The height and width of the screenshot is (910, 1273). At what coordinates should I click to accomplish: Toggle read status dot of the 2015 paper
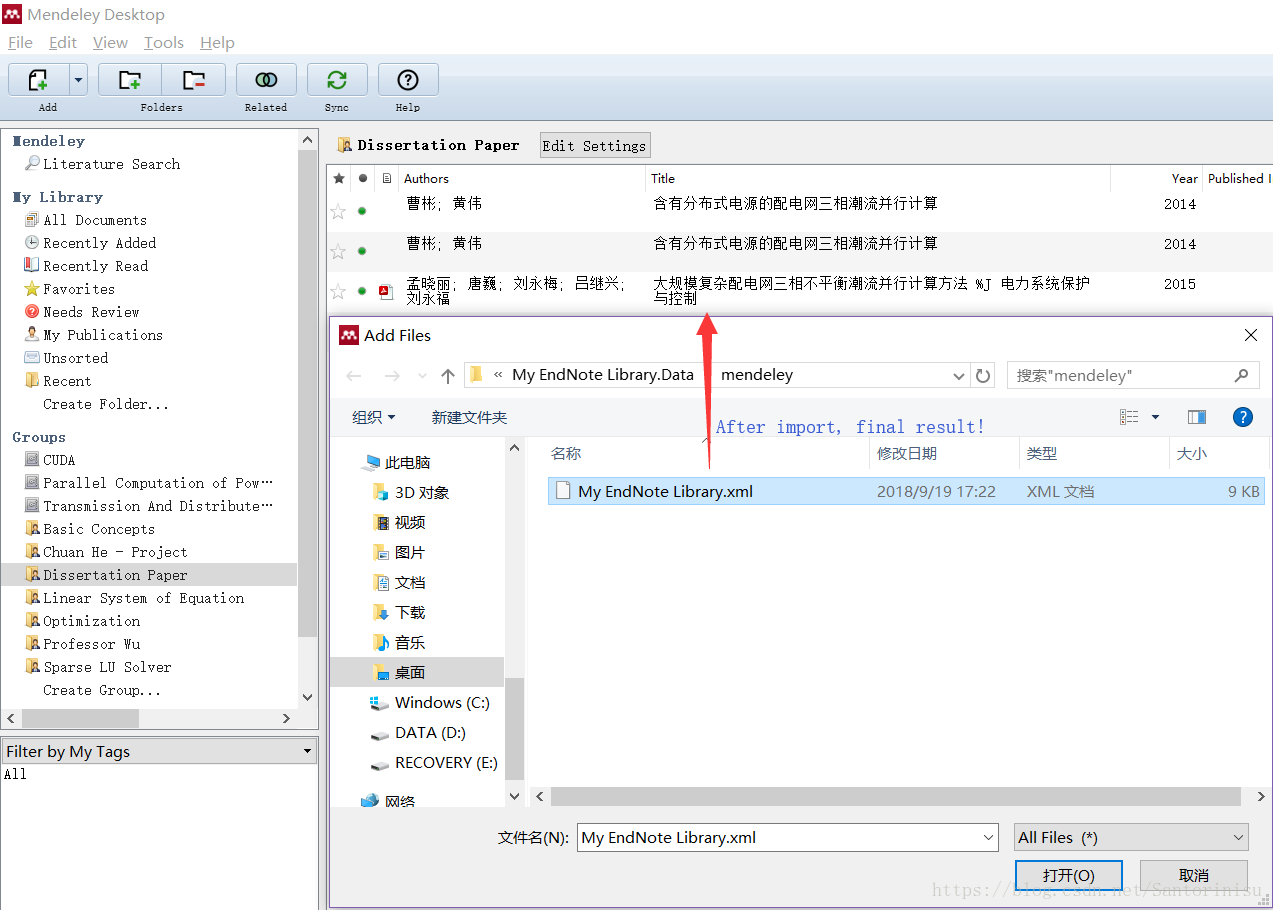pos(362,291)
